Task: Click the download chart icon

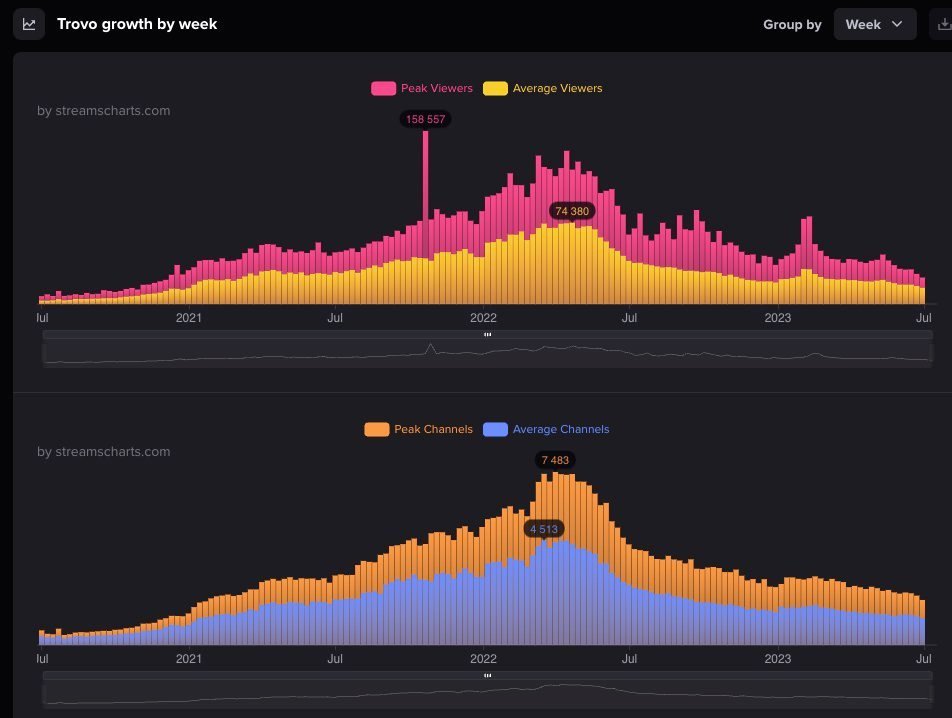Action: (943, 24)
